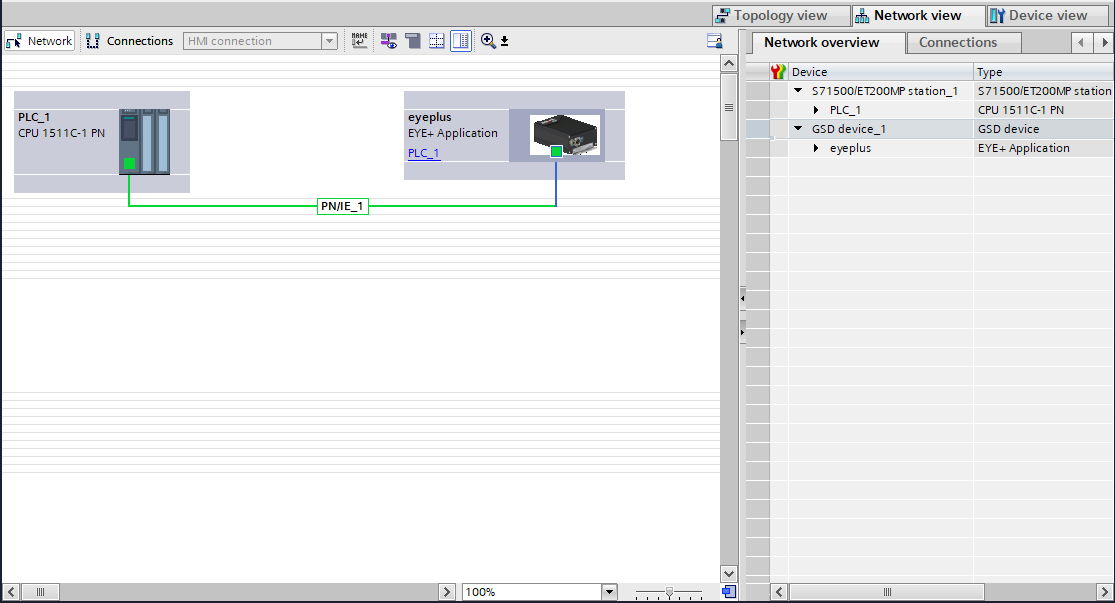
Task: Open the 100% zoom level dropdown
Action: [609, 592]
